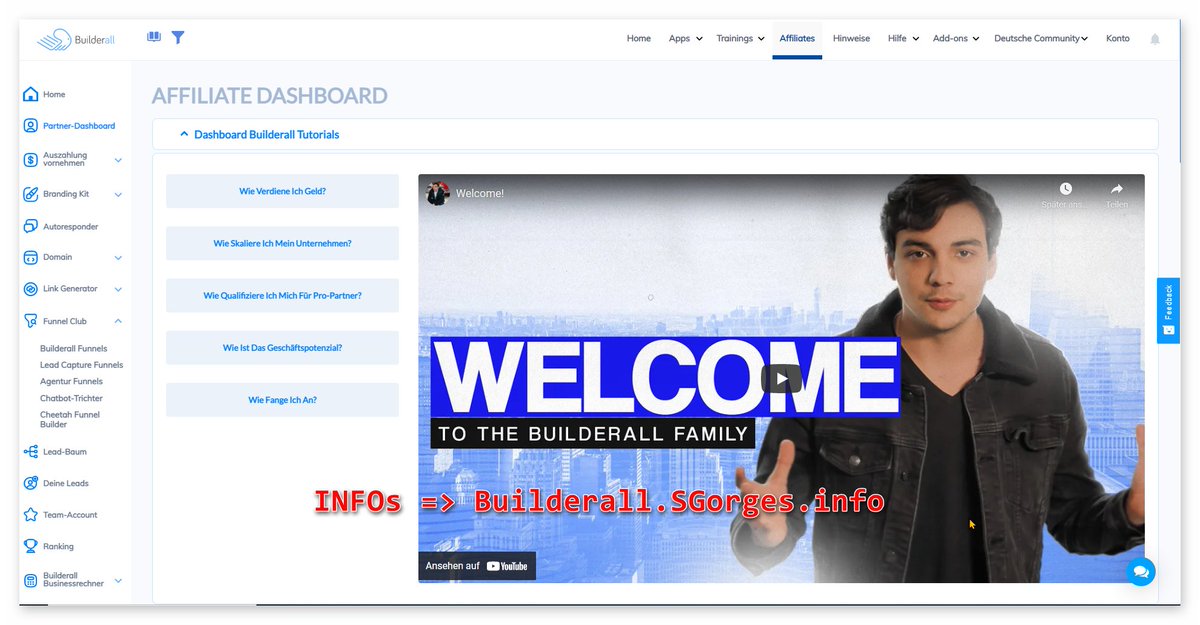
Task: Expand Link Generator submenu chevron
Action: coord(118,289)
